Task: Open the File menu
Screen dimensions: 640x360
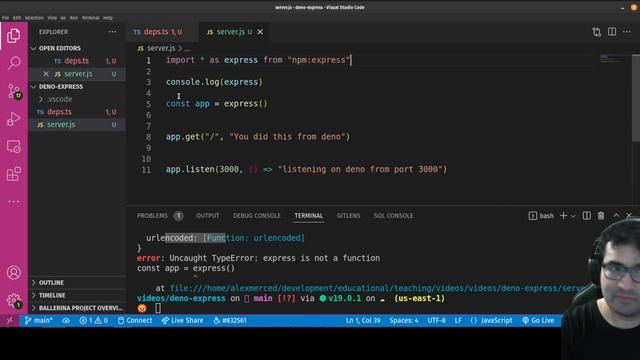Action: coord(5,18)
